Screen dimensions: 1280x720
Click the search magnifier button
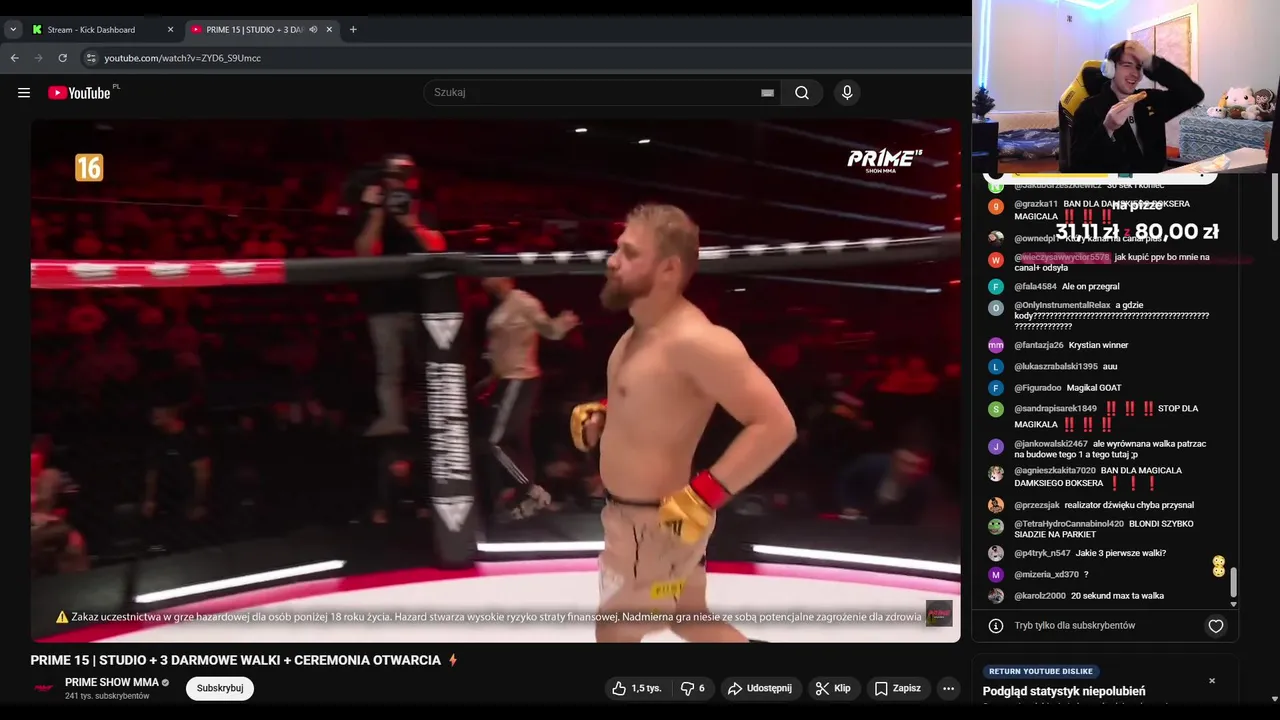click(802, 93)
